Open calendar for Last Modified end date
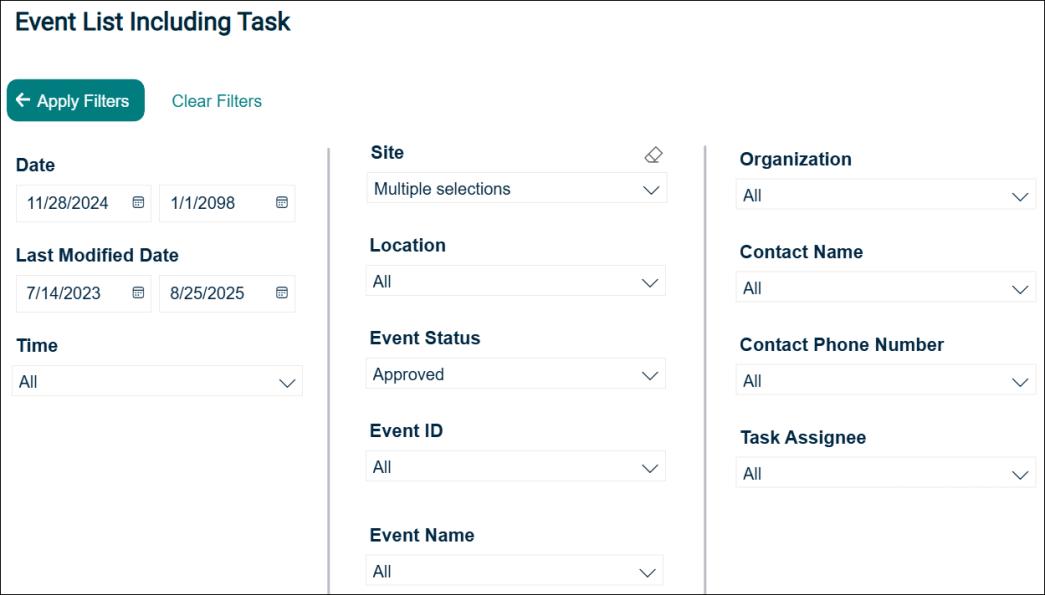Viewport: 1045px width, 595px height. point(282,293)
